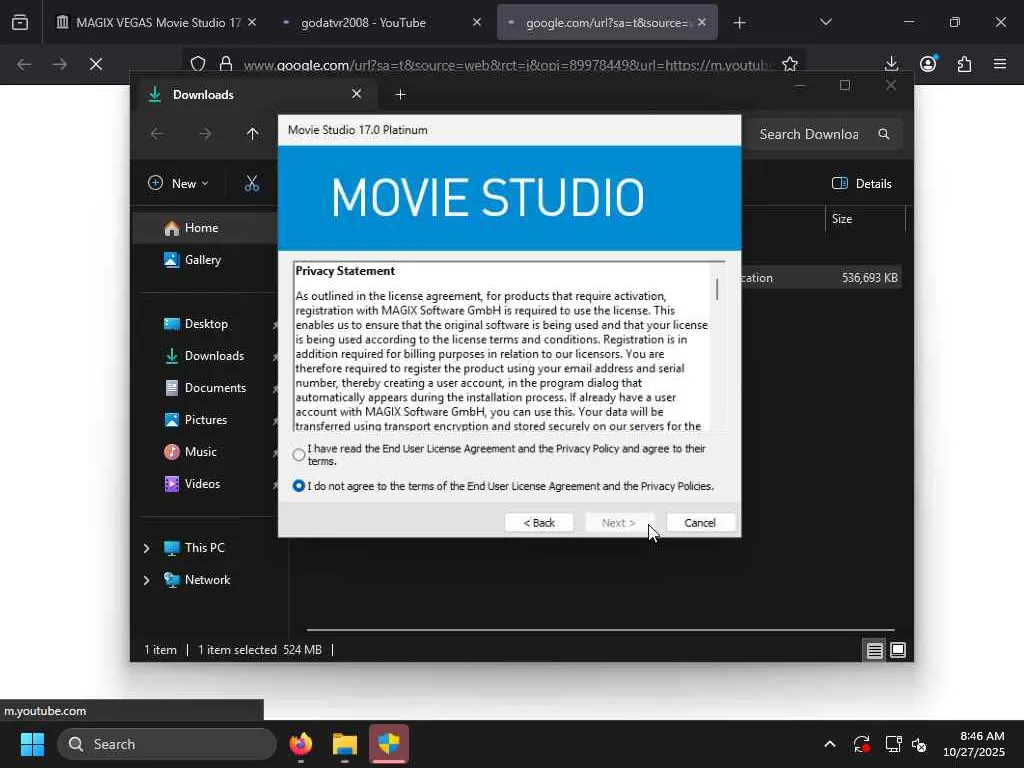Click the site padlock icon
The height and width of the screenshot is (768, 1024).
point(226,64)
